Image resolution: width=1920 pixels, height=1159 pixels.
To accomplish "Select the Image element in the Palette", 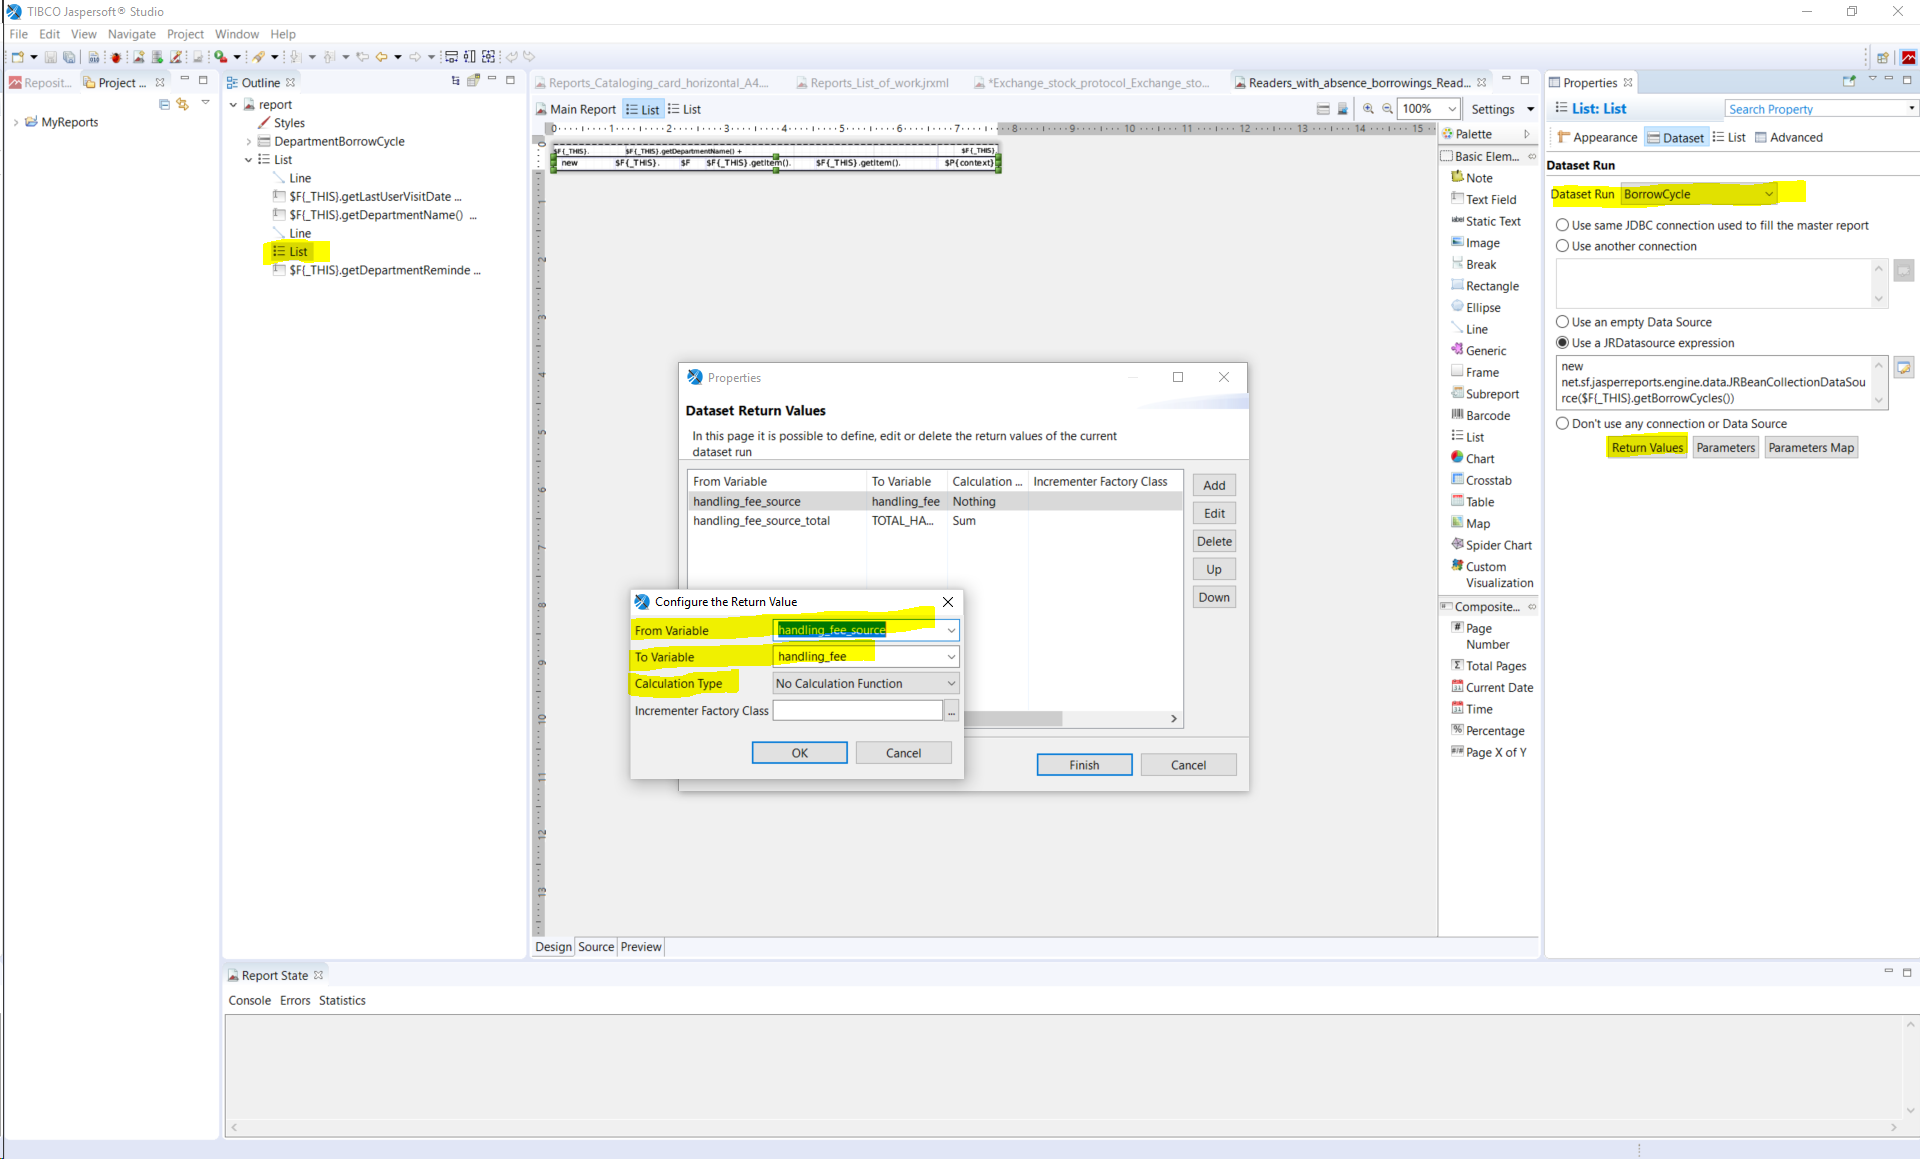I will (x=1482, y=243).
